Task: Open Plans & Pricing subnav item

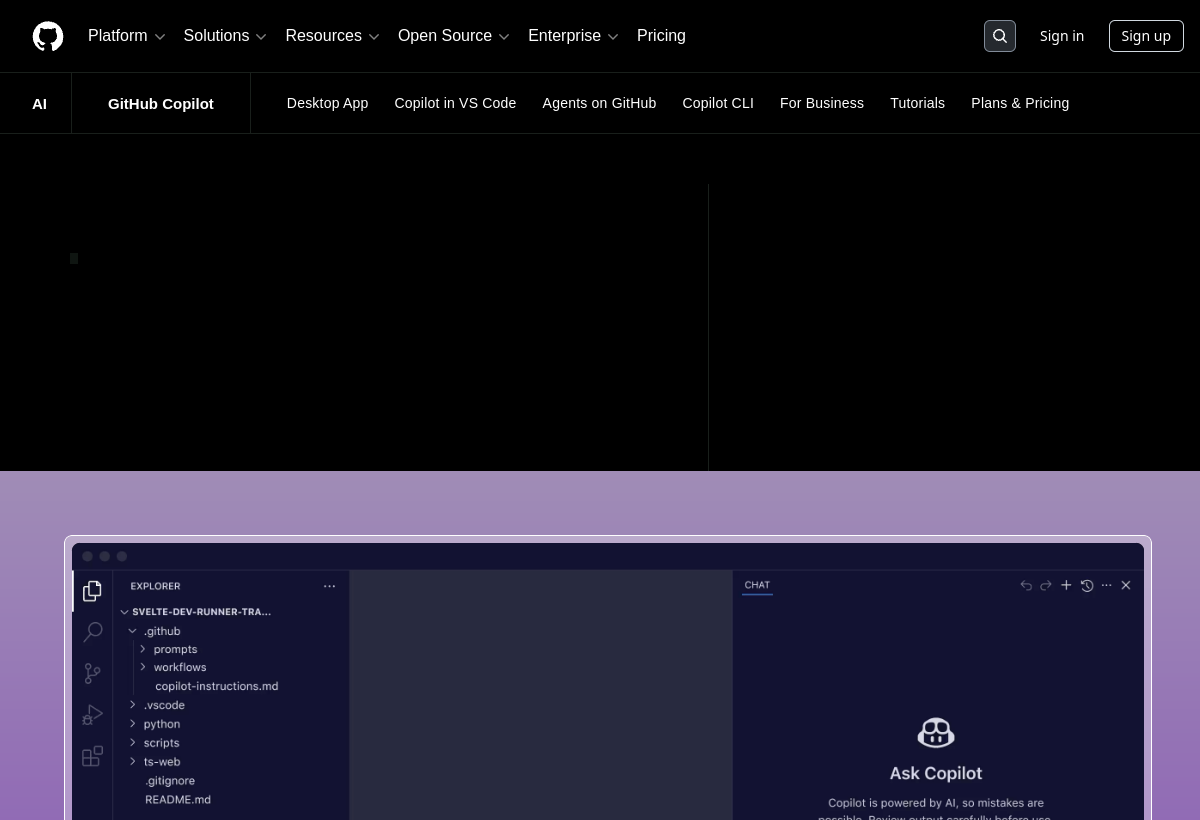Action: tap(1020, 103)
